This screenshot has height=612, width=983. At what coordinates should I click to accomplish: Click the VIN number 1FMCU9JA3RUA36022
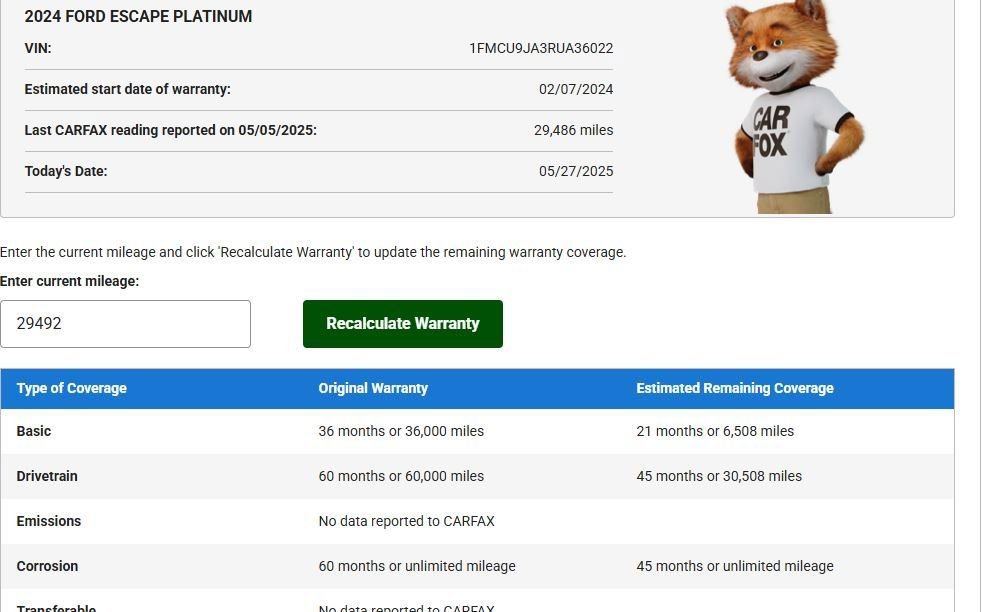pyautogui.click(x=541, y=48)
